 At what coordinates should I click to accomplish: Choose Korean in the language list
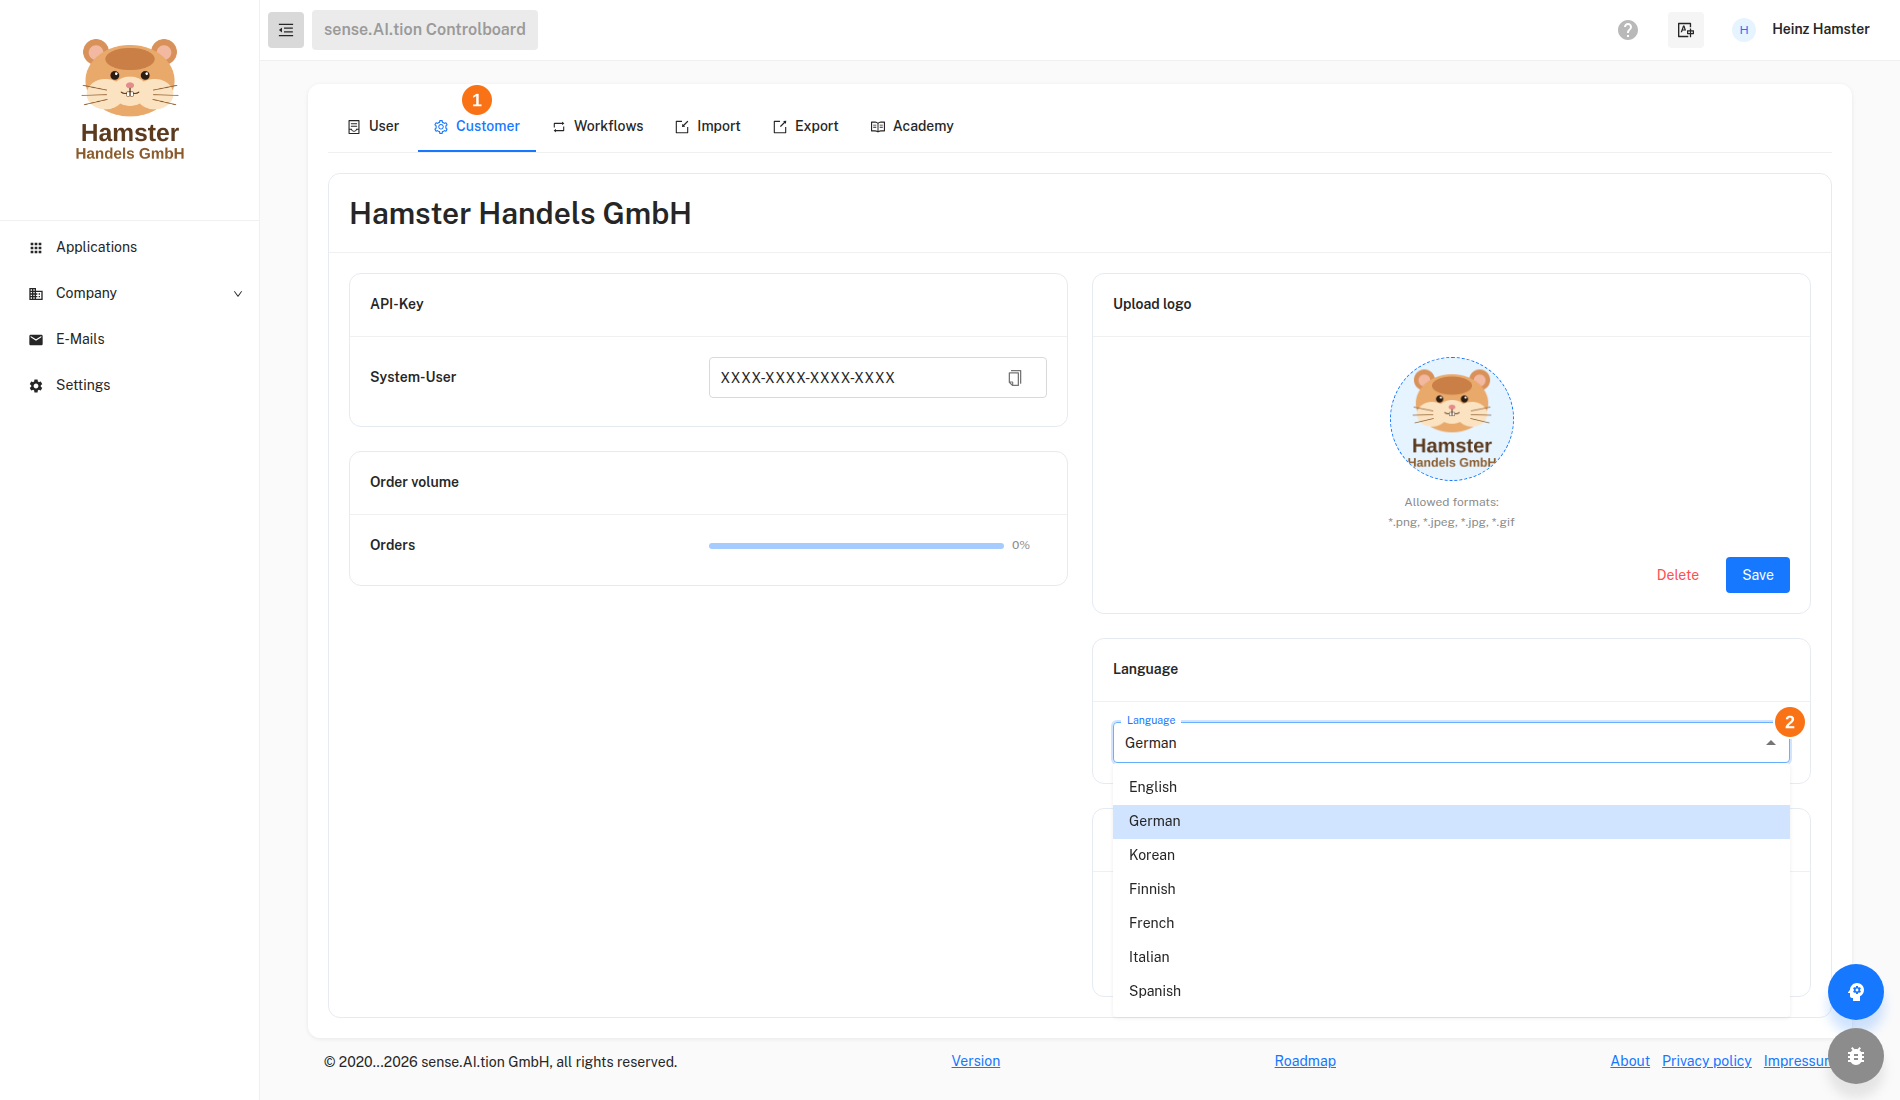1451,855
